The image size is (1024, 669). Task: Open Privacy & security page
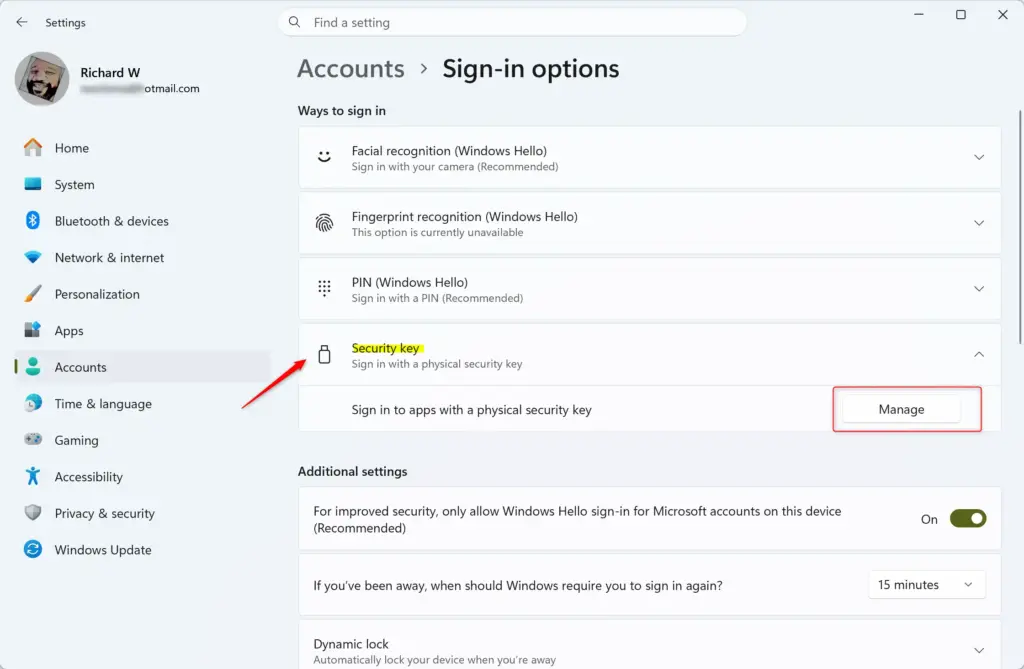[142, 514]
